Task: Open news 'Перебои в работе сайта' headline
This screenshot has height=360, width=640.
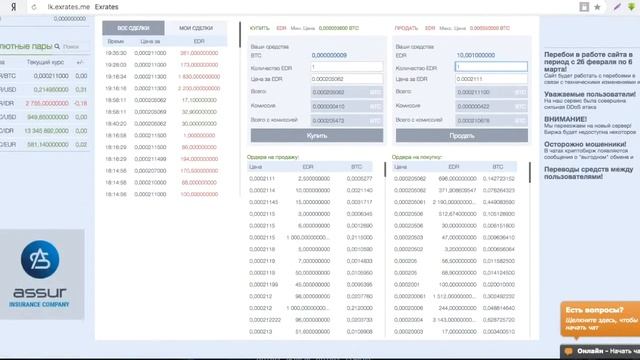Action: [x=588, y=62]
